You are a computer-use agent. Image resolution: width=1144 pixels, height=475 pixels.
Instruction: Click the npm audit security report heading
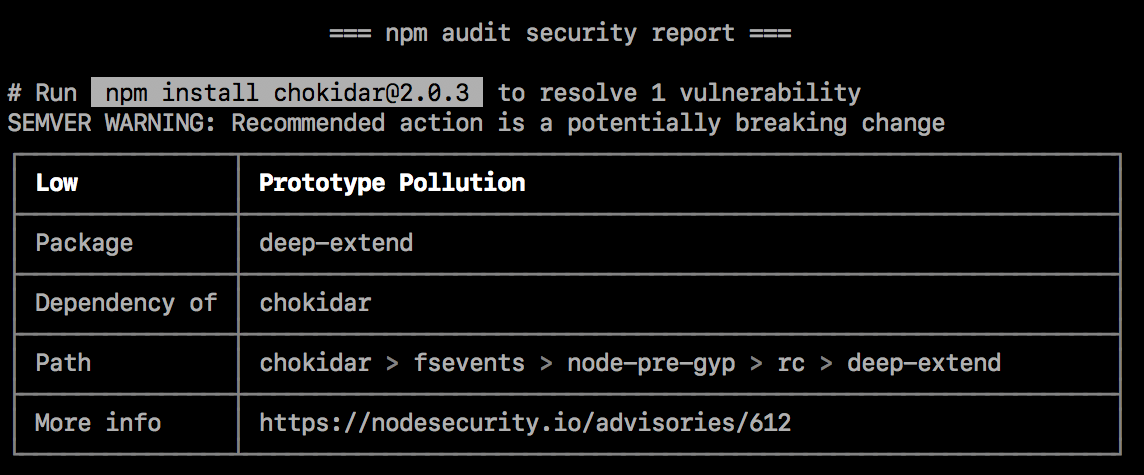[x=560, y=33]
